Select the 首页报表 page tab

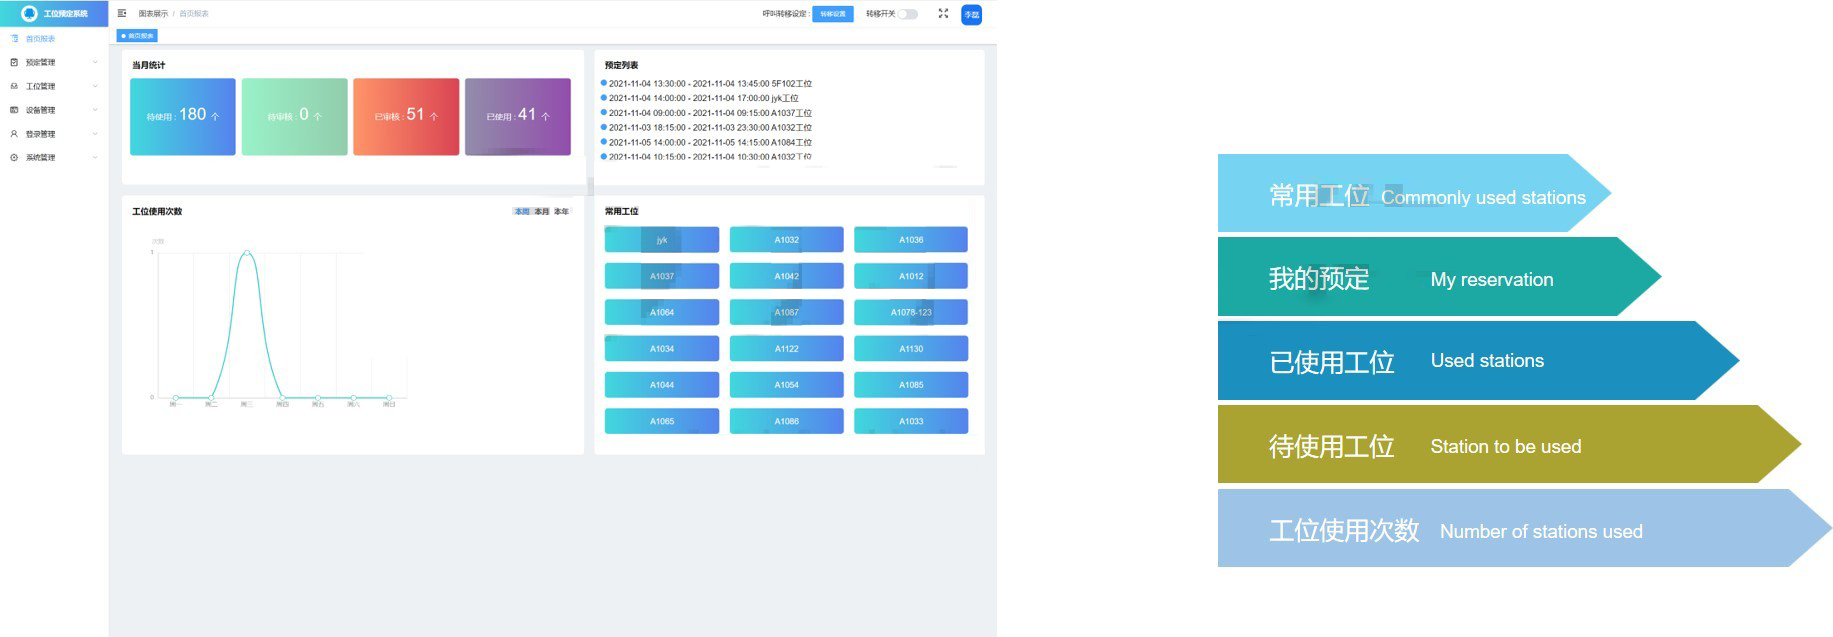[x=138, y=36]
